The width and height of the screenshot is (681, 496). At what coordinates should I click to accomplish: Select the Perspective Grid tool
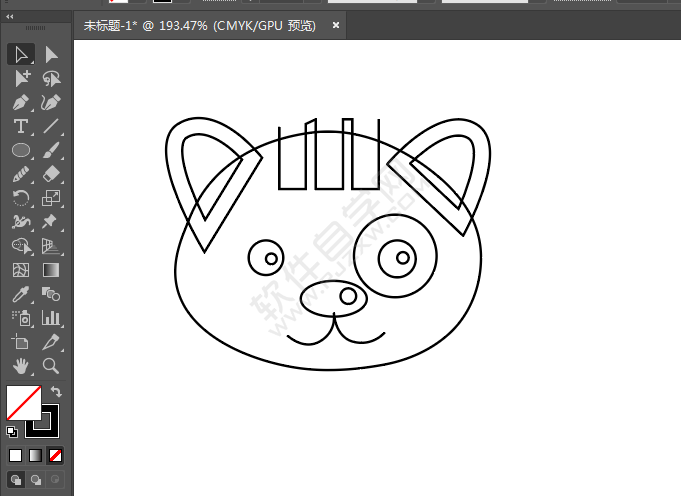[x=51, y=246]
